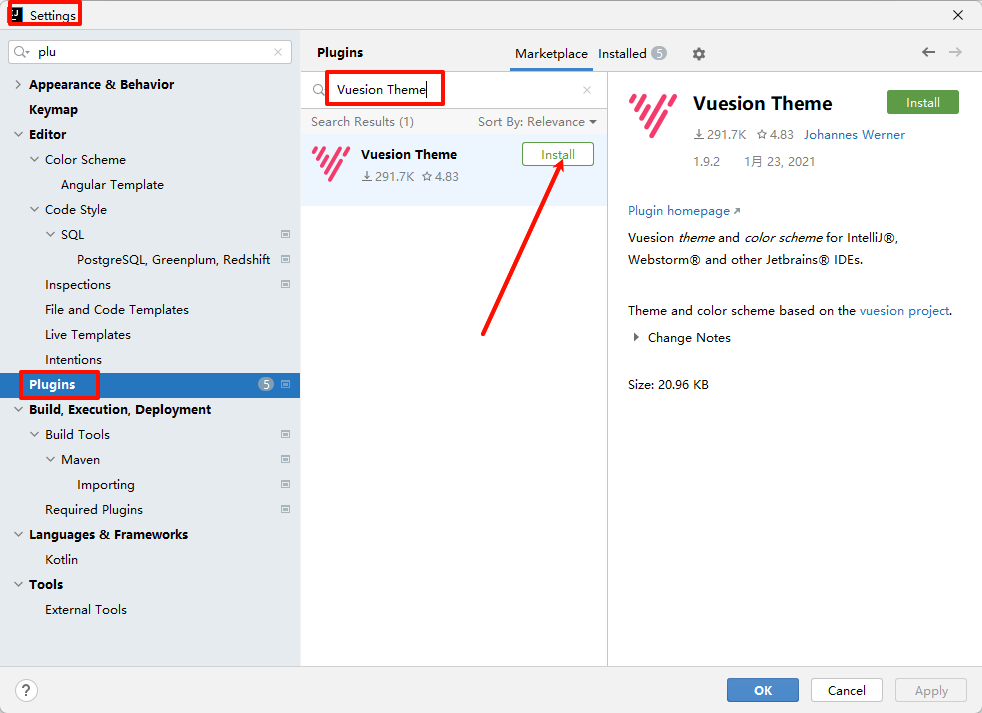Go forward with the right arrow

click(954, 52)
